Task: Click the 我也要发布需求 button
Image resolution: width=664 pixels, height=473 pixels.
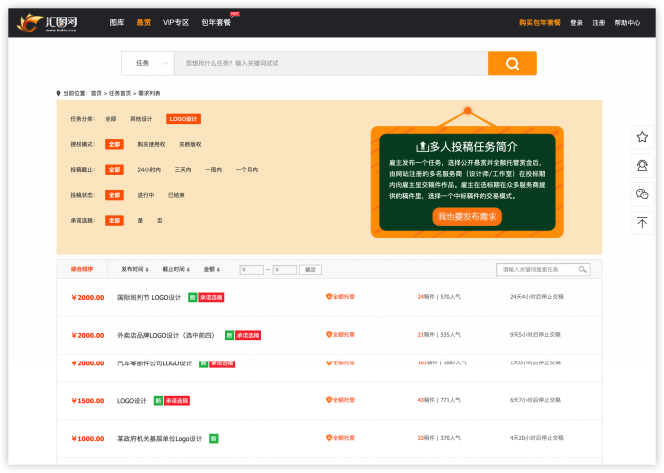Action: (467, 217)
